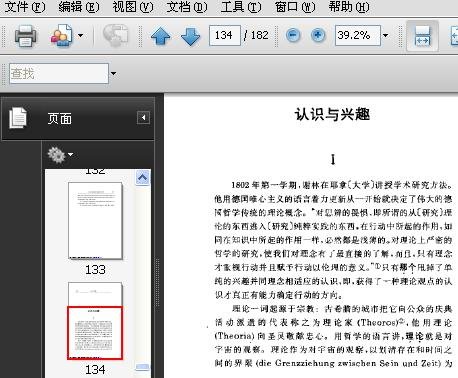458x378 pixels.
Task: Click the Find (查找) search box
Action: tap(59, 73)
